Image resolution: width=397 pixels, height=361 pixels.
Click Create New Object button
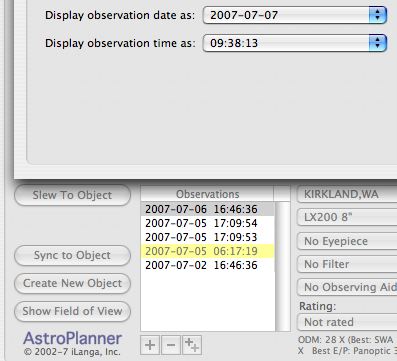[x=72, y=283]
